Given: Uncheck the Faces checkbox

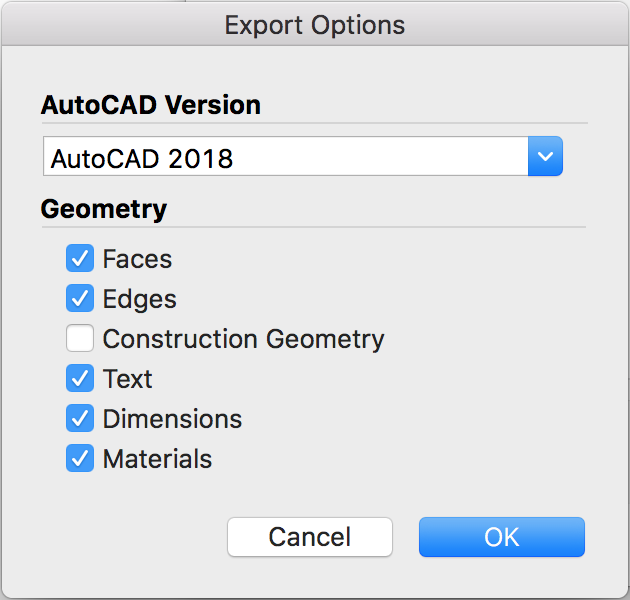Looking at the screenshot, I should 80,259.
